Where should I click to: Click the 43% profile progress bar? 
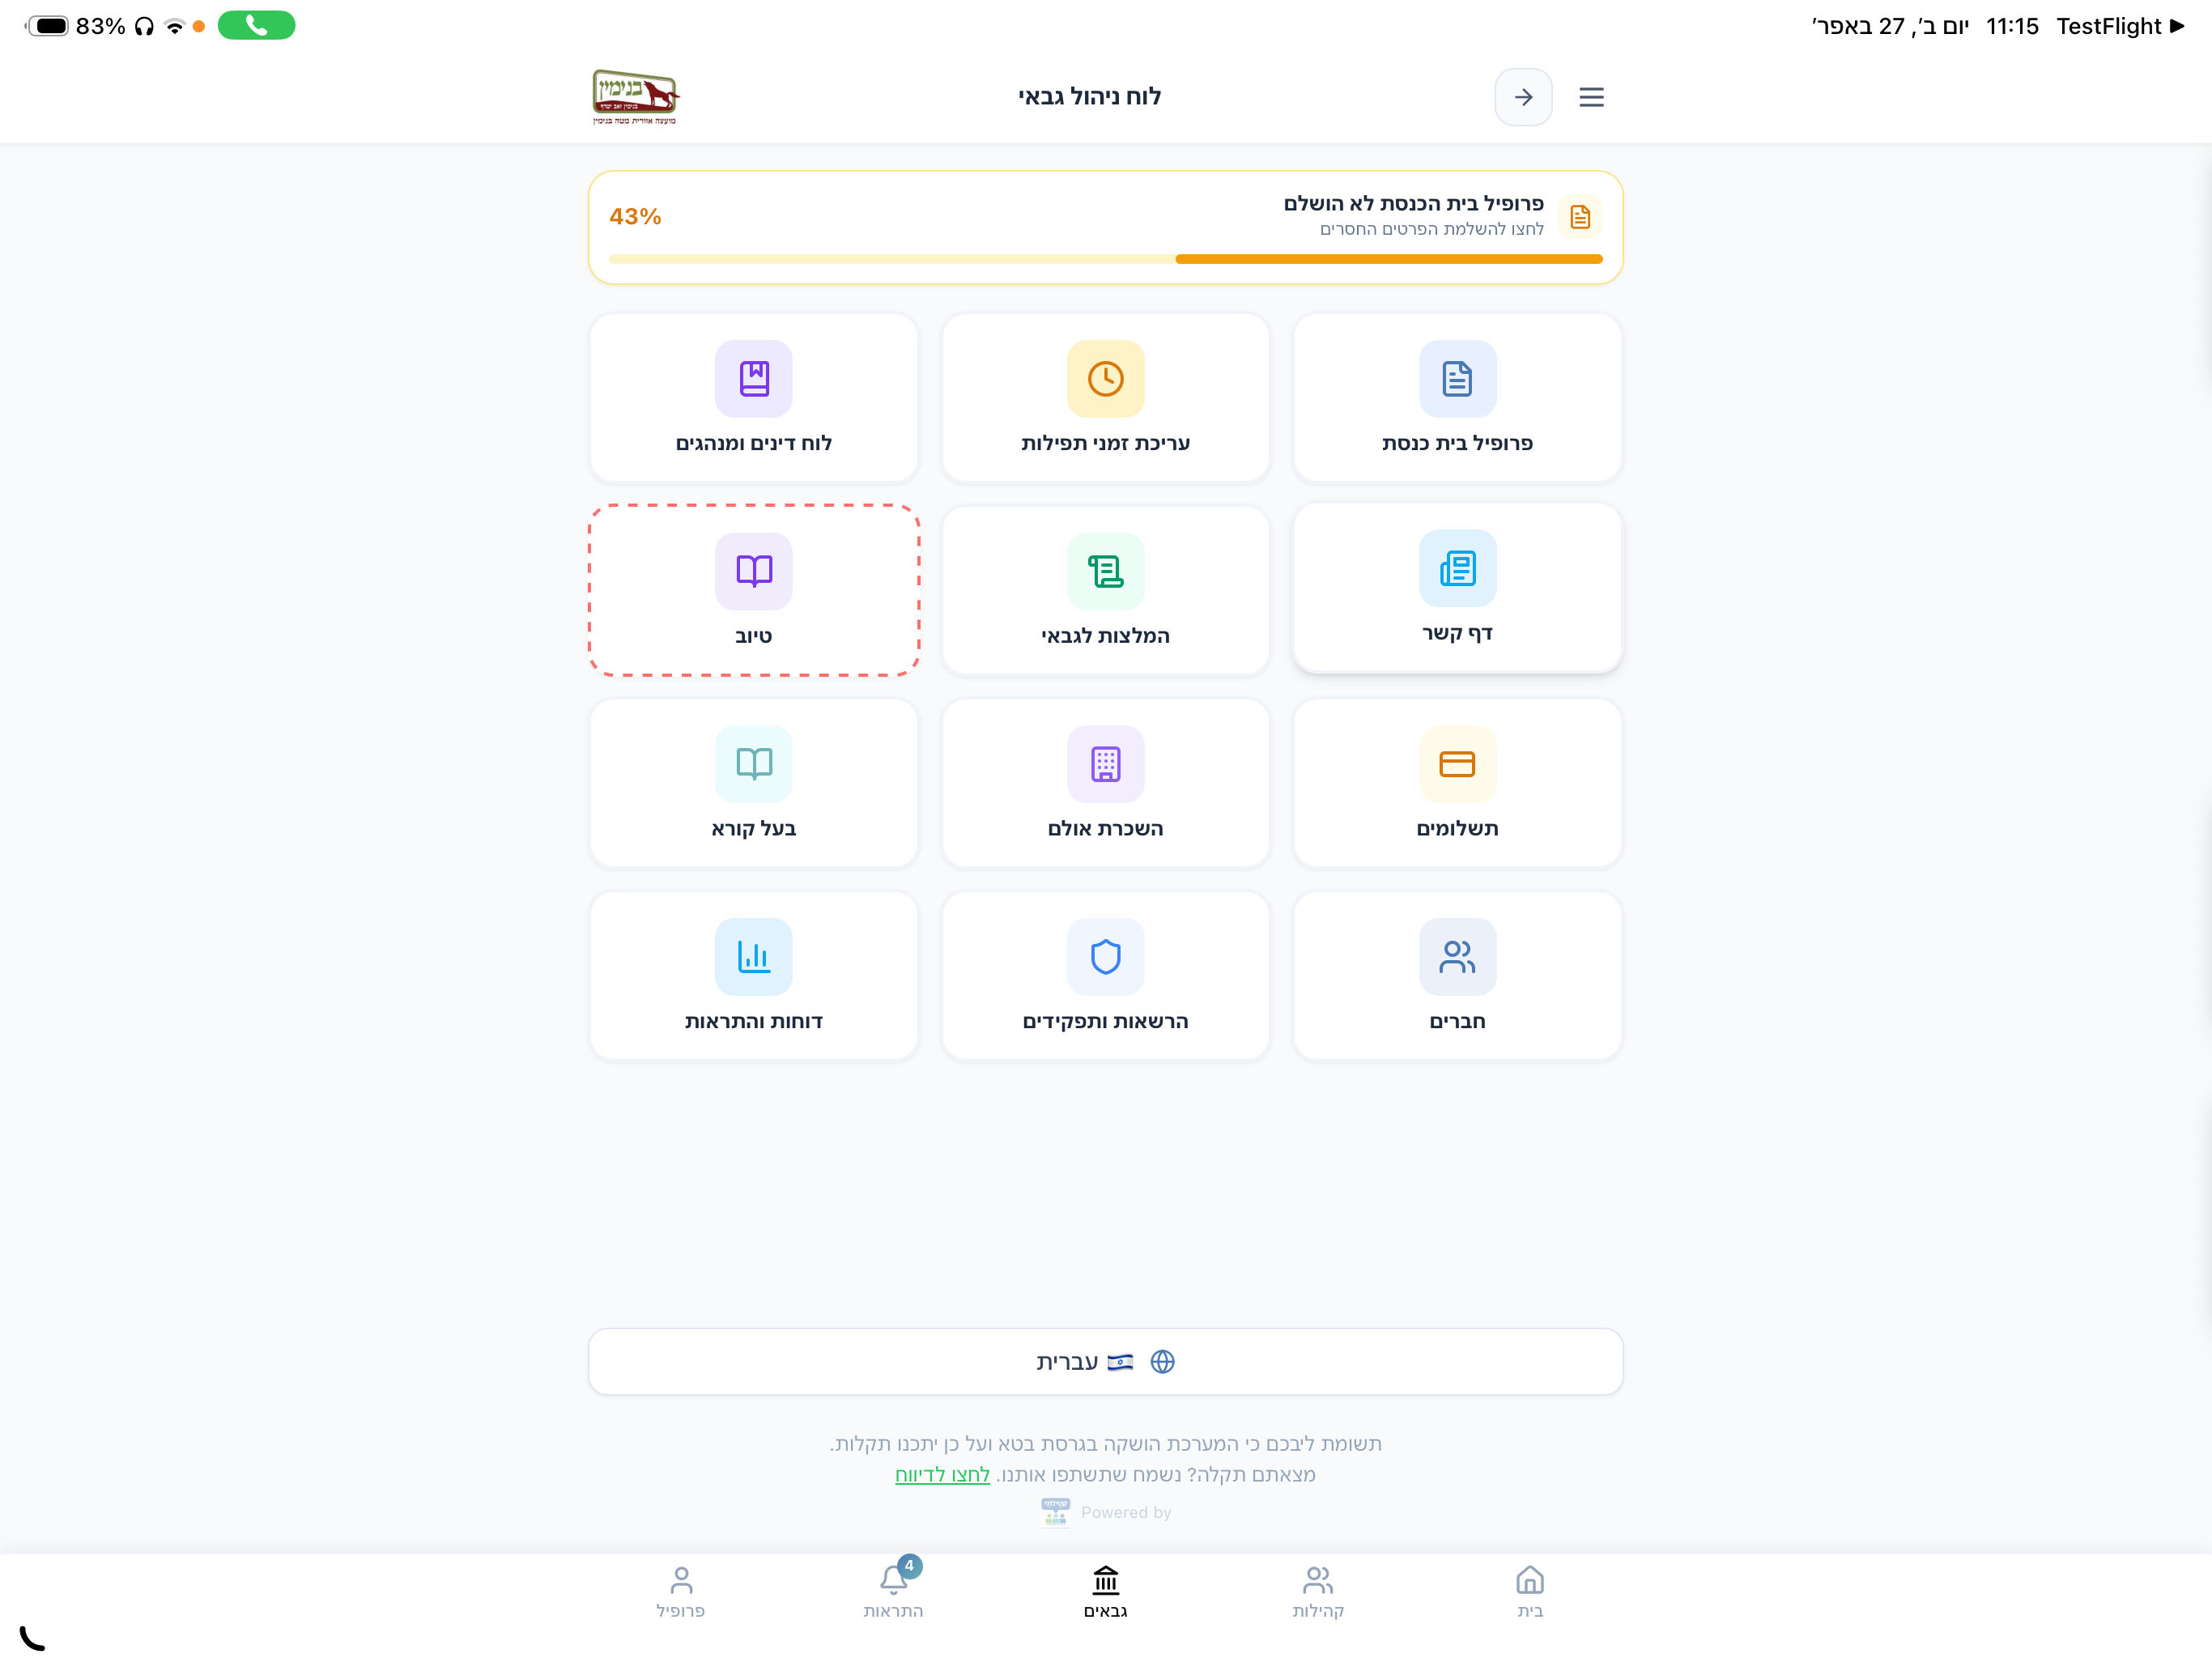point(1105,259)
